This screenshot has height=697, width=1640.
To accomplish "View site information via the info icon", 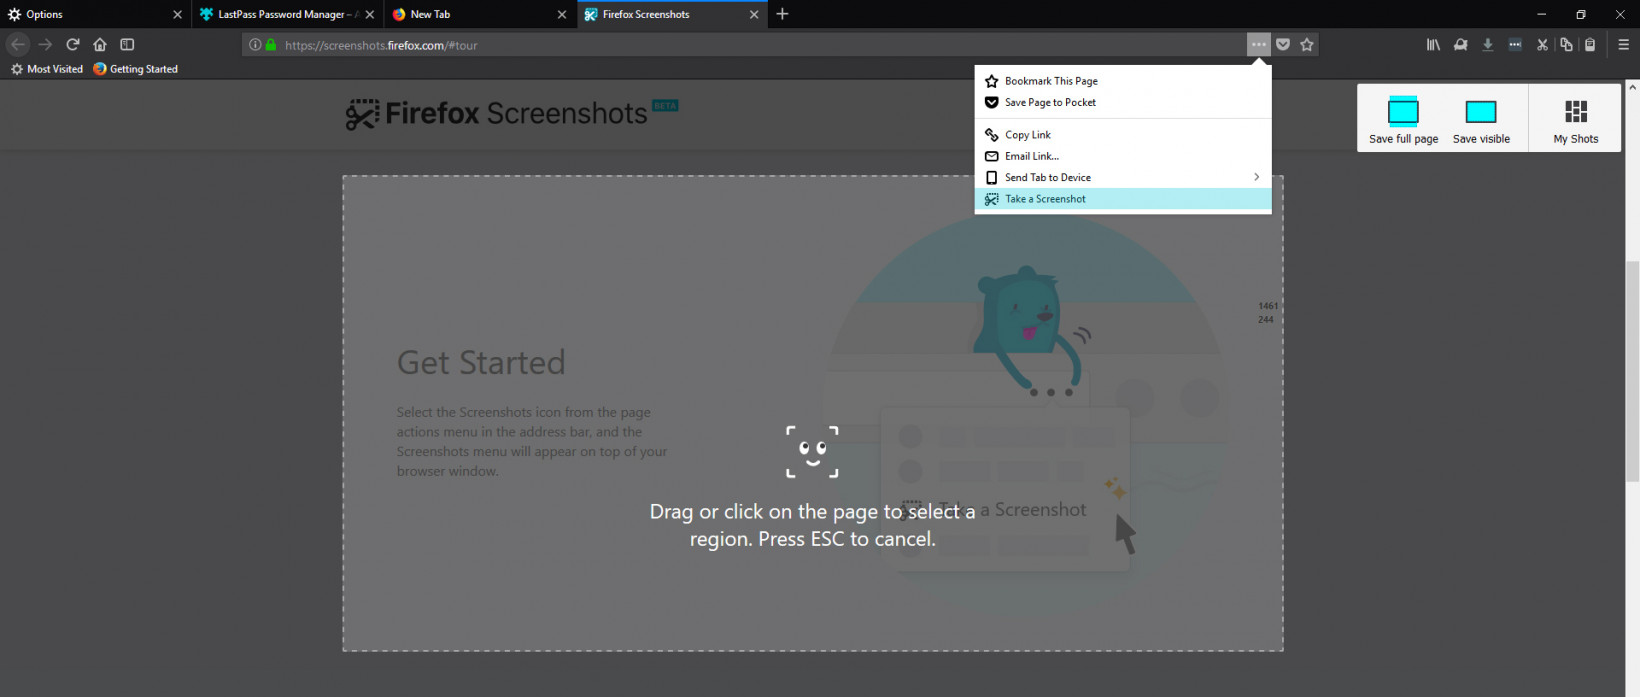I will [255, 45].
